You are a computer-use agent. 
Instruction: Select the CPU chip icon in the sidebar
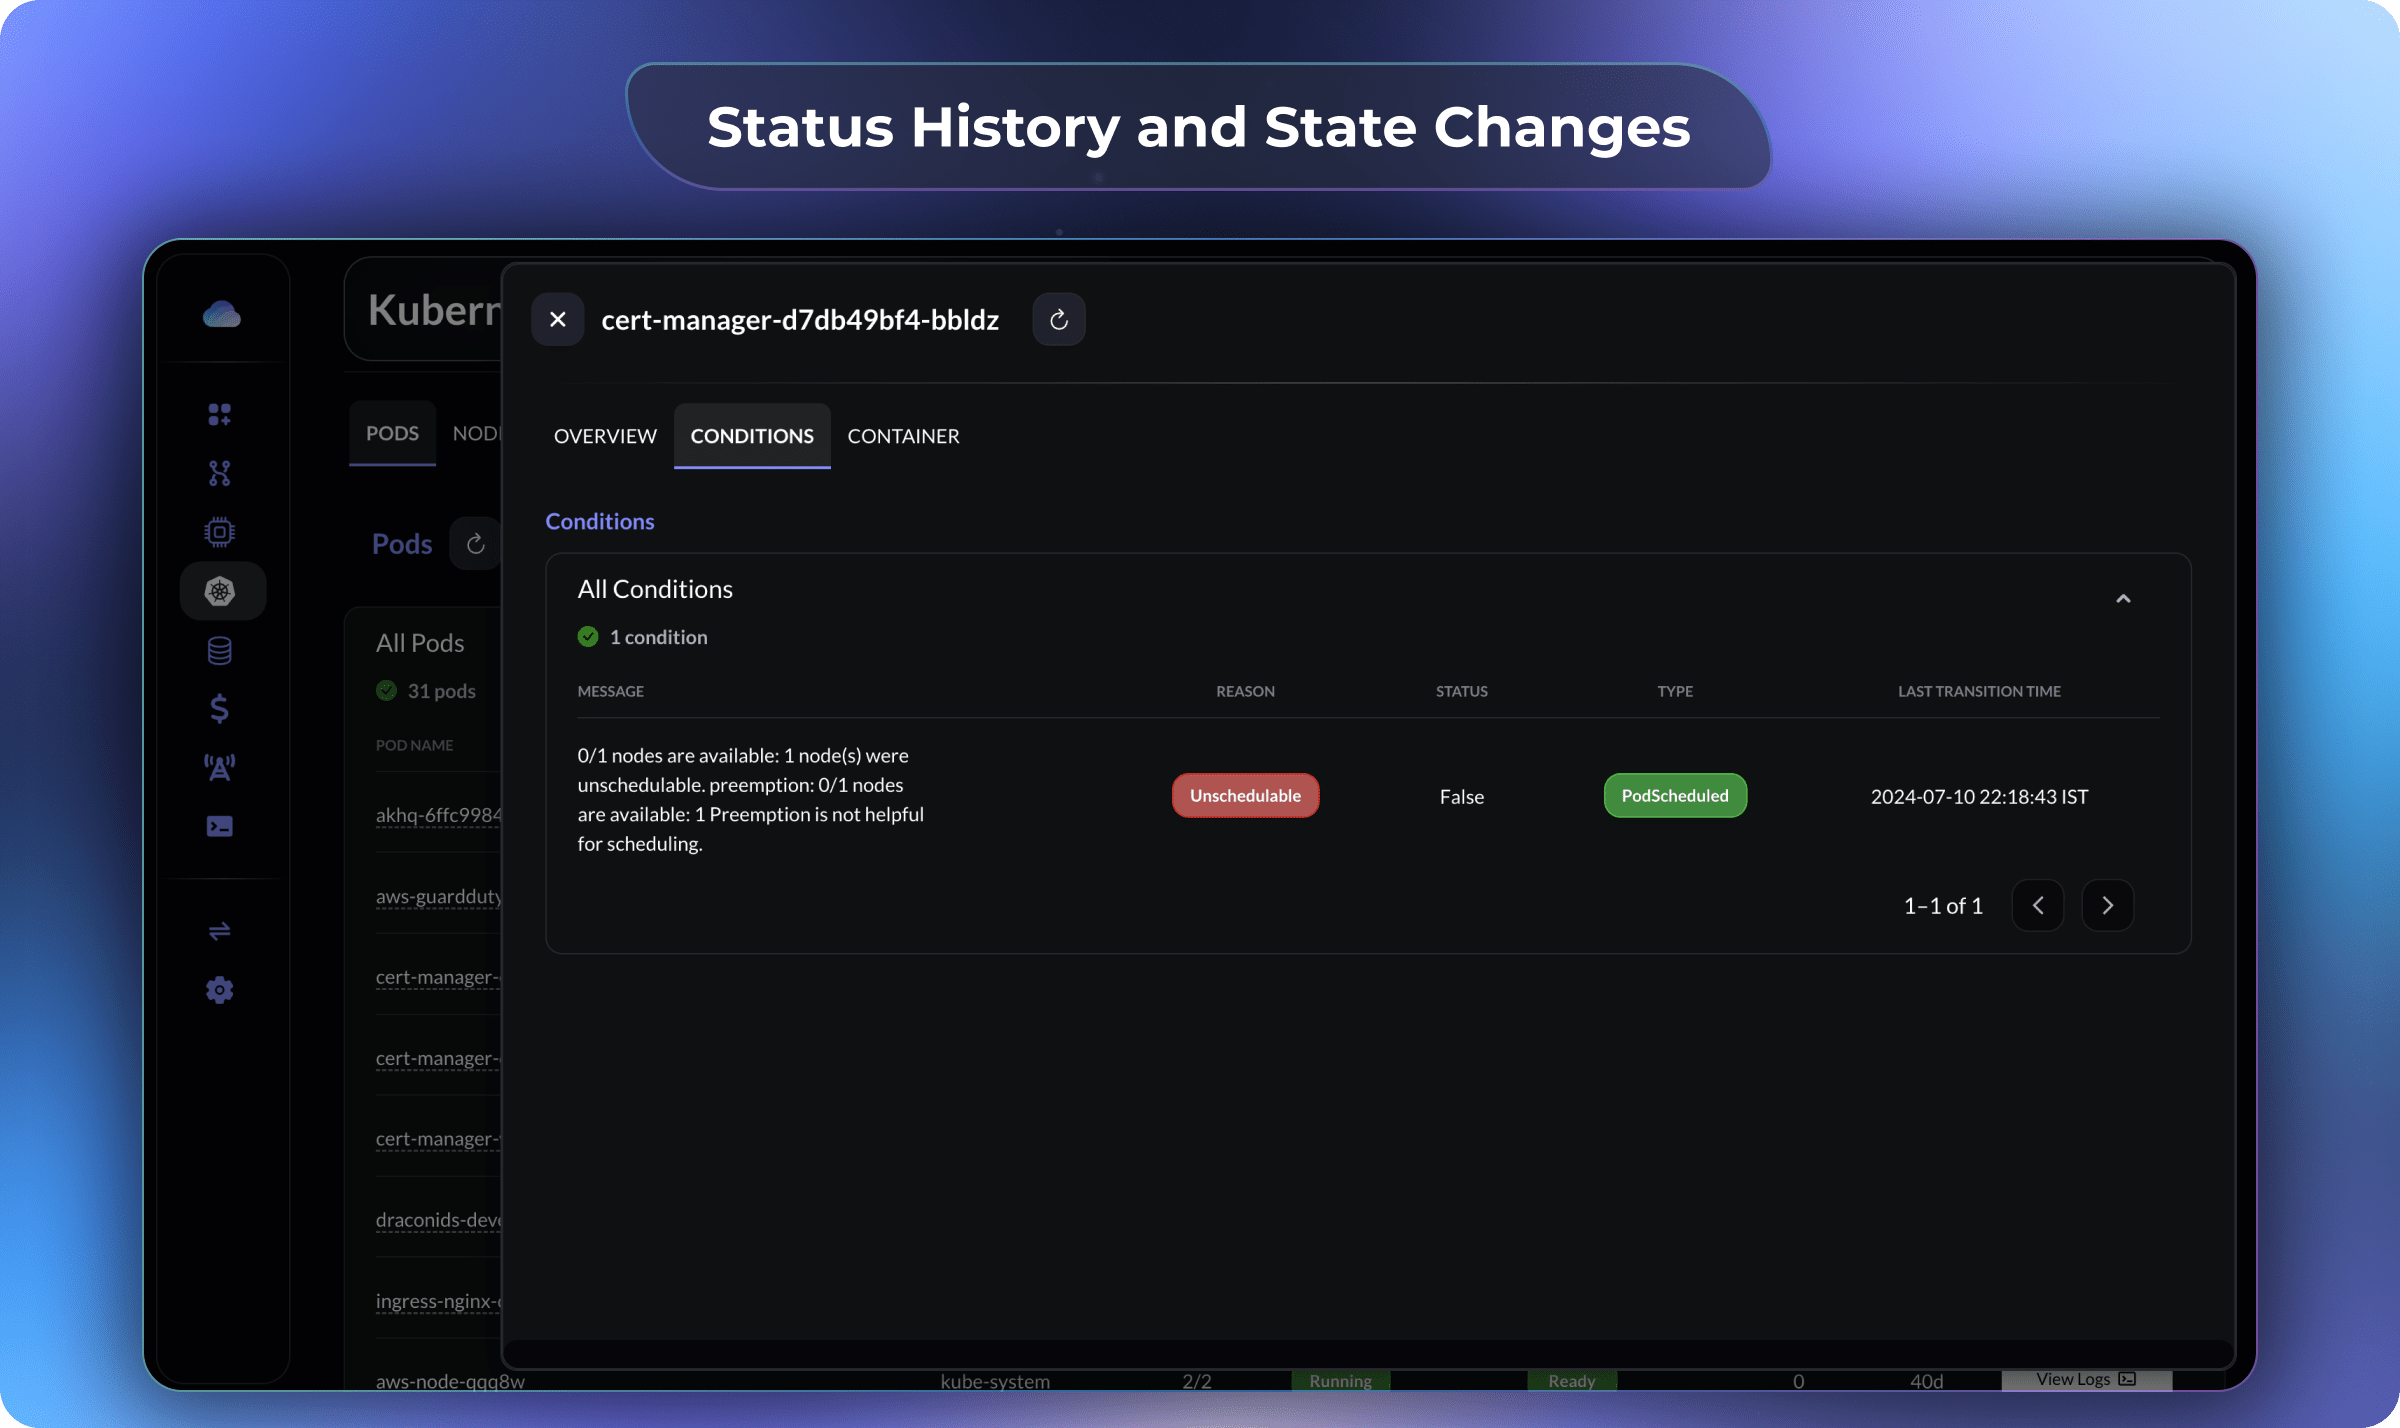click(x=220, y=530)
